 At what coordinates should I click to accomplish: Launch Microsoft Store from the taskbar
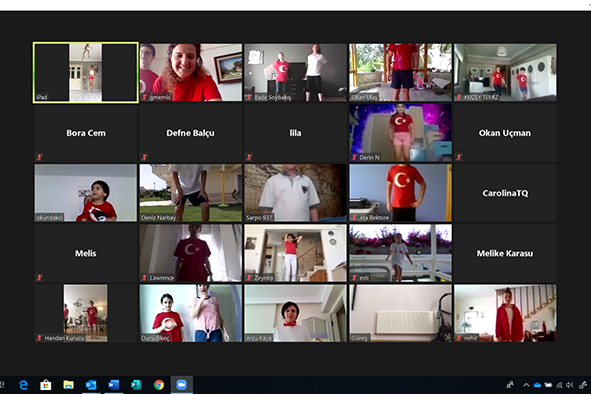(46, 385)
